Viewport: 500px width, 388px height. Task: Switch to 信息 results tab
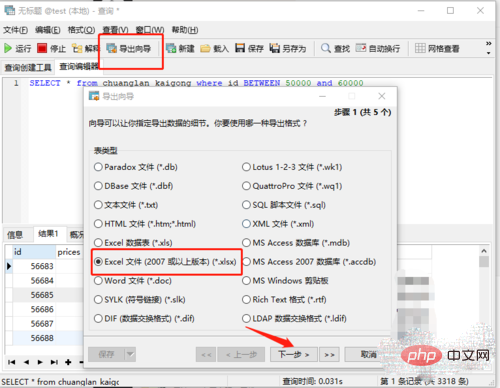pyautogui.click(x=15, y=235)
